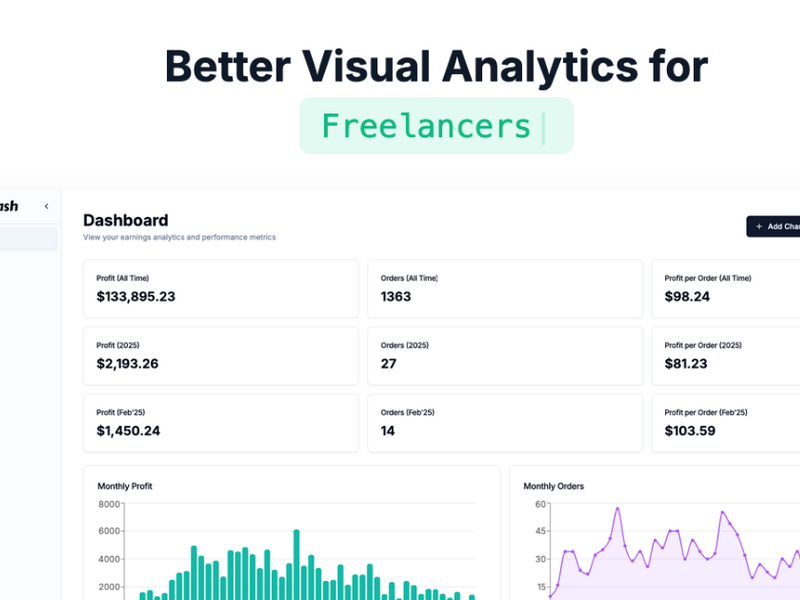
Task: Click the Dashboard page heading
Action: click(125, 220)
